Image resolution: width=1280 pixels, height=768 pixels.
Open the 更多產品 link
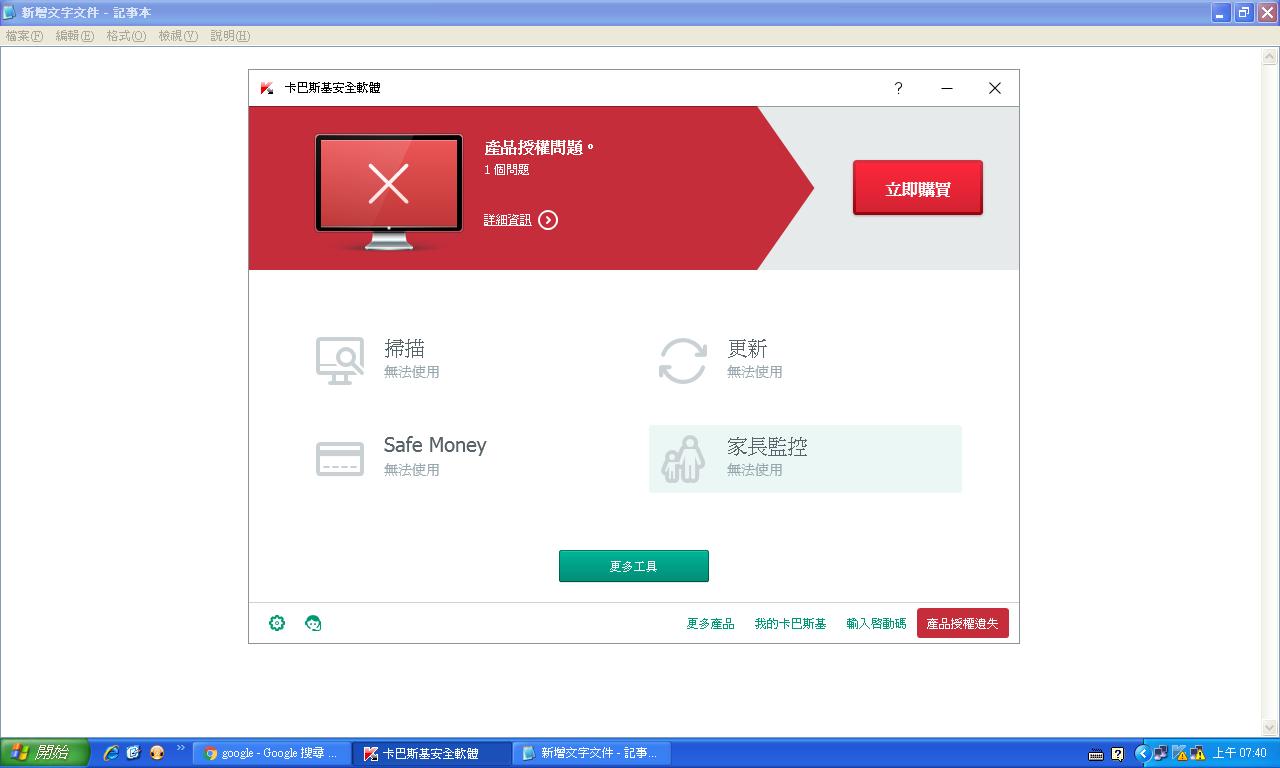[x=710, y=624]
